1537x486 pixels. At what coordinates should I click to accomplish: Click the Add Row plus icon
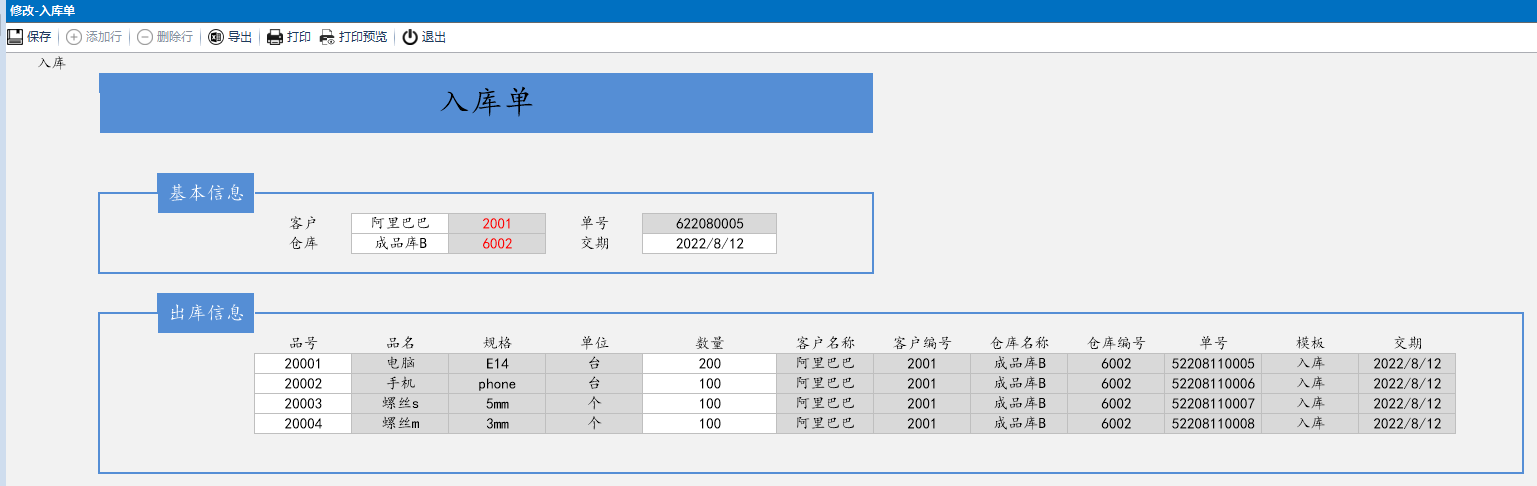(74, 37)
